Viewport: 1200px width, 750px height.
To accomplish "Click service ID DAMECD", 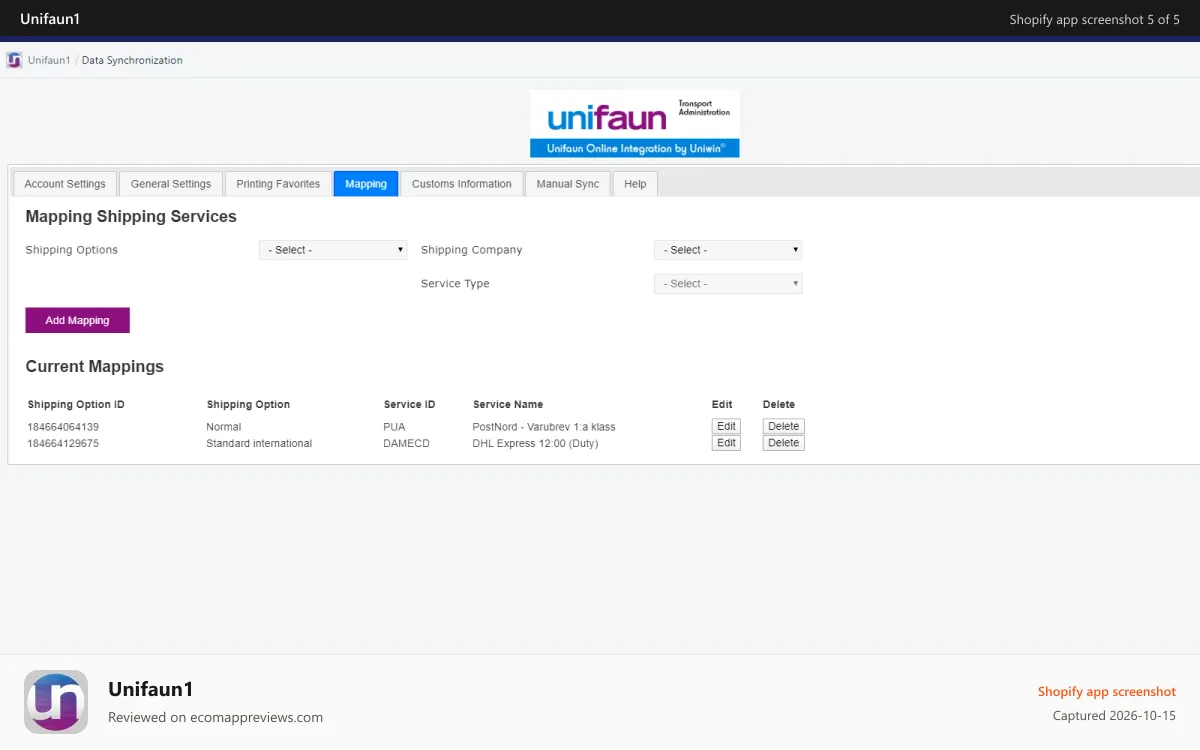I will coord(406,443).
